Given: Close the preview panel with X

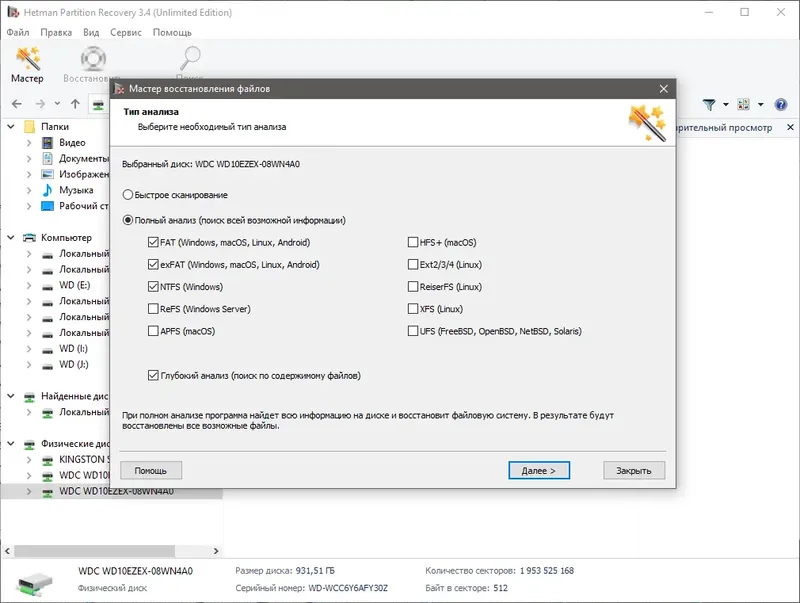Looking at the screenshot, I should pyautogui.click(x=790, y=127).
